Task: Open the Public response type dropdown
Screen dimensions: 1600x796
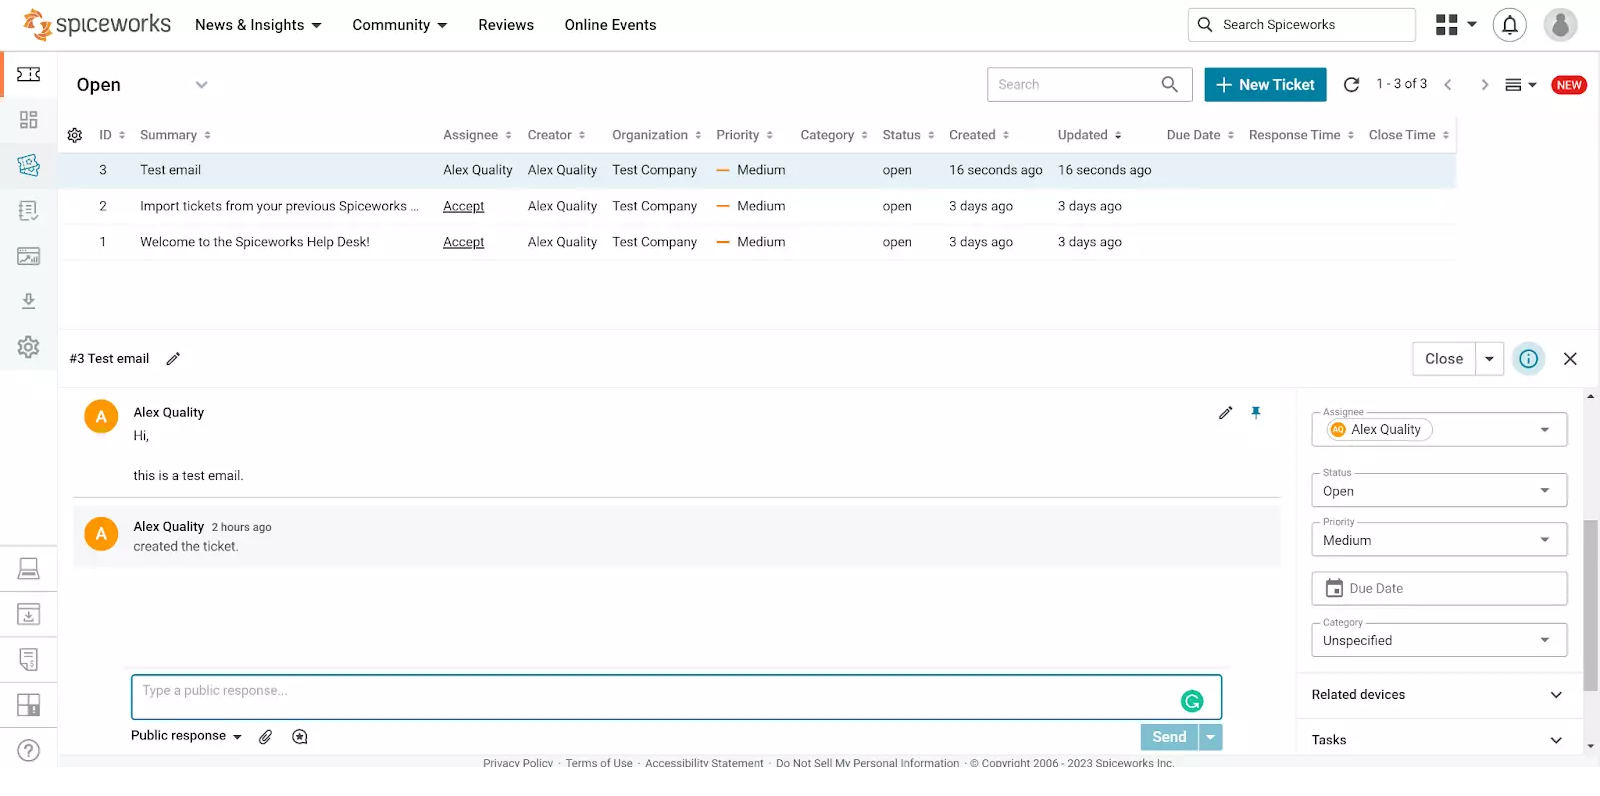Action: [186, 736]
